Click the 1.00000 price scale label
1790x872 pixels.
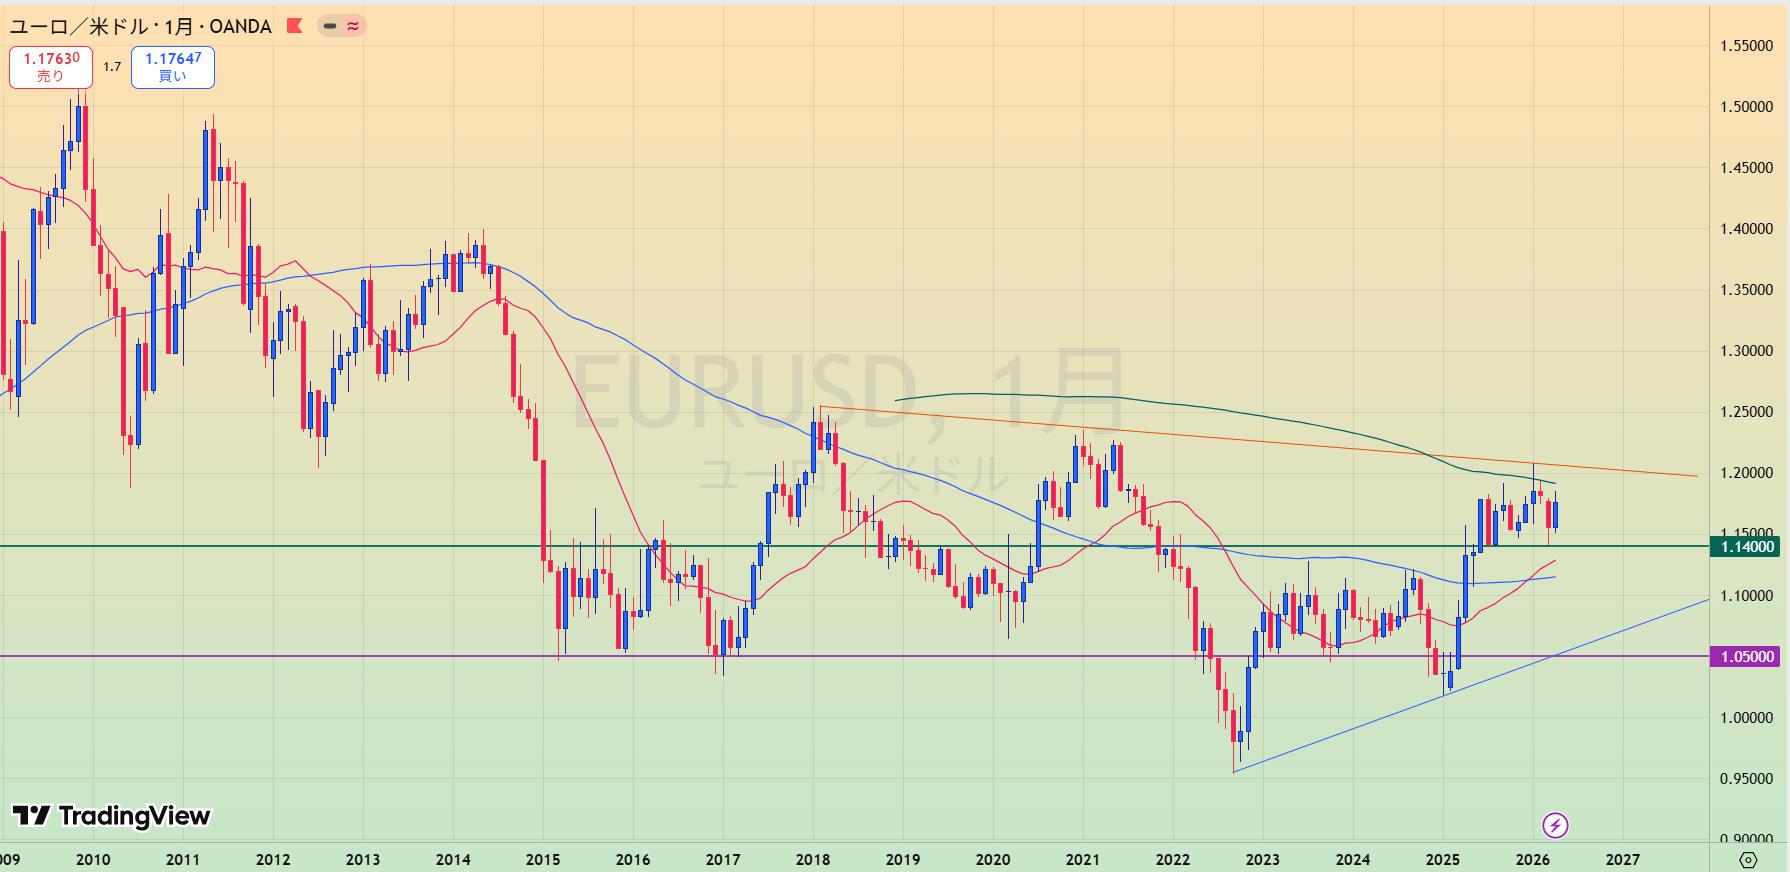coord(1746,718)
